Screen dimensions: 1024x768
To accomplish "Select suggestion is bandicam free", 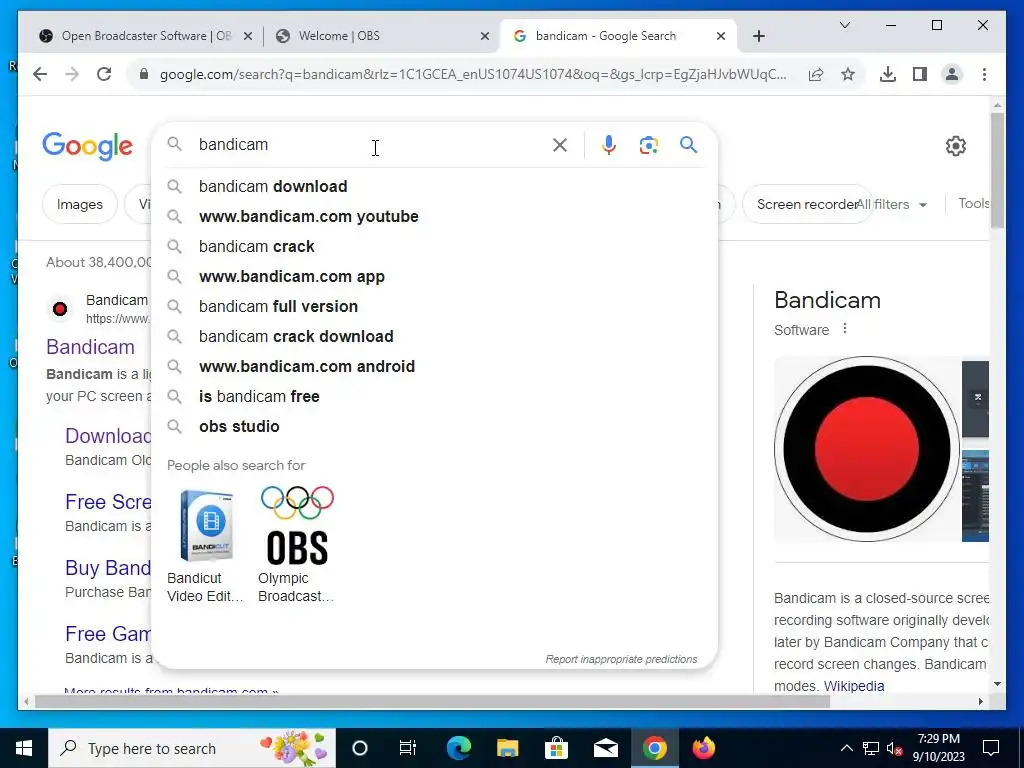I will 434,397.
